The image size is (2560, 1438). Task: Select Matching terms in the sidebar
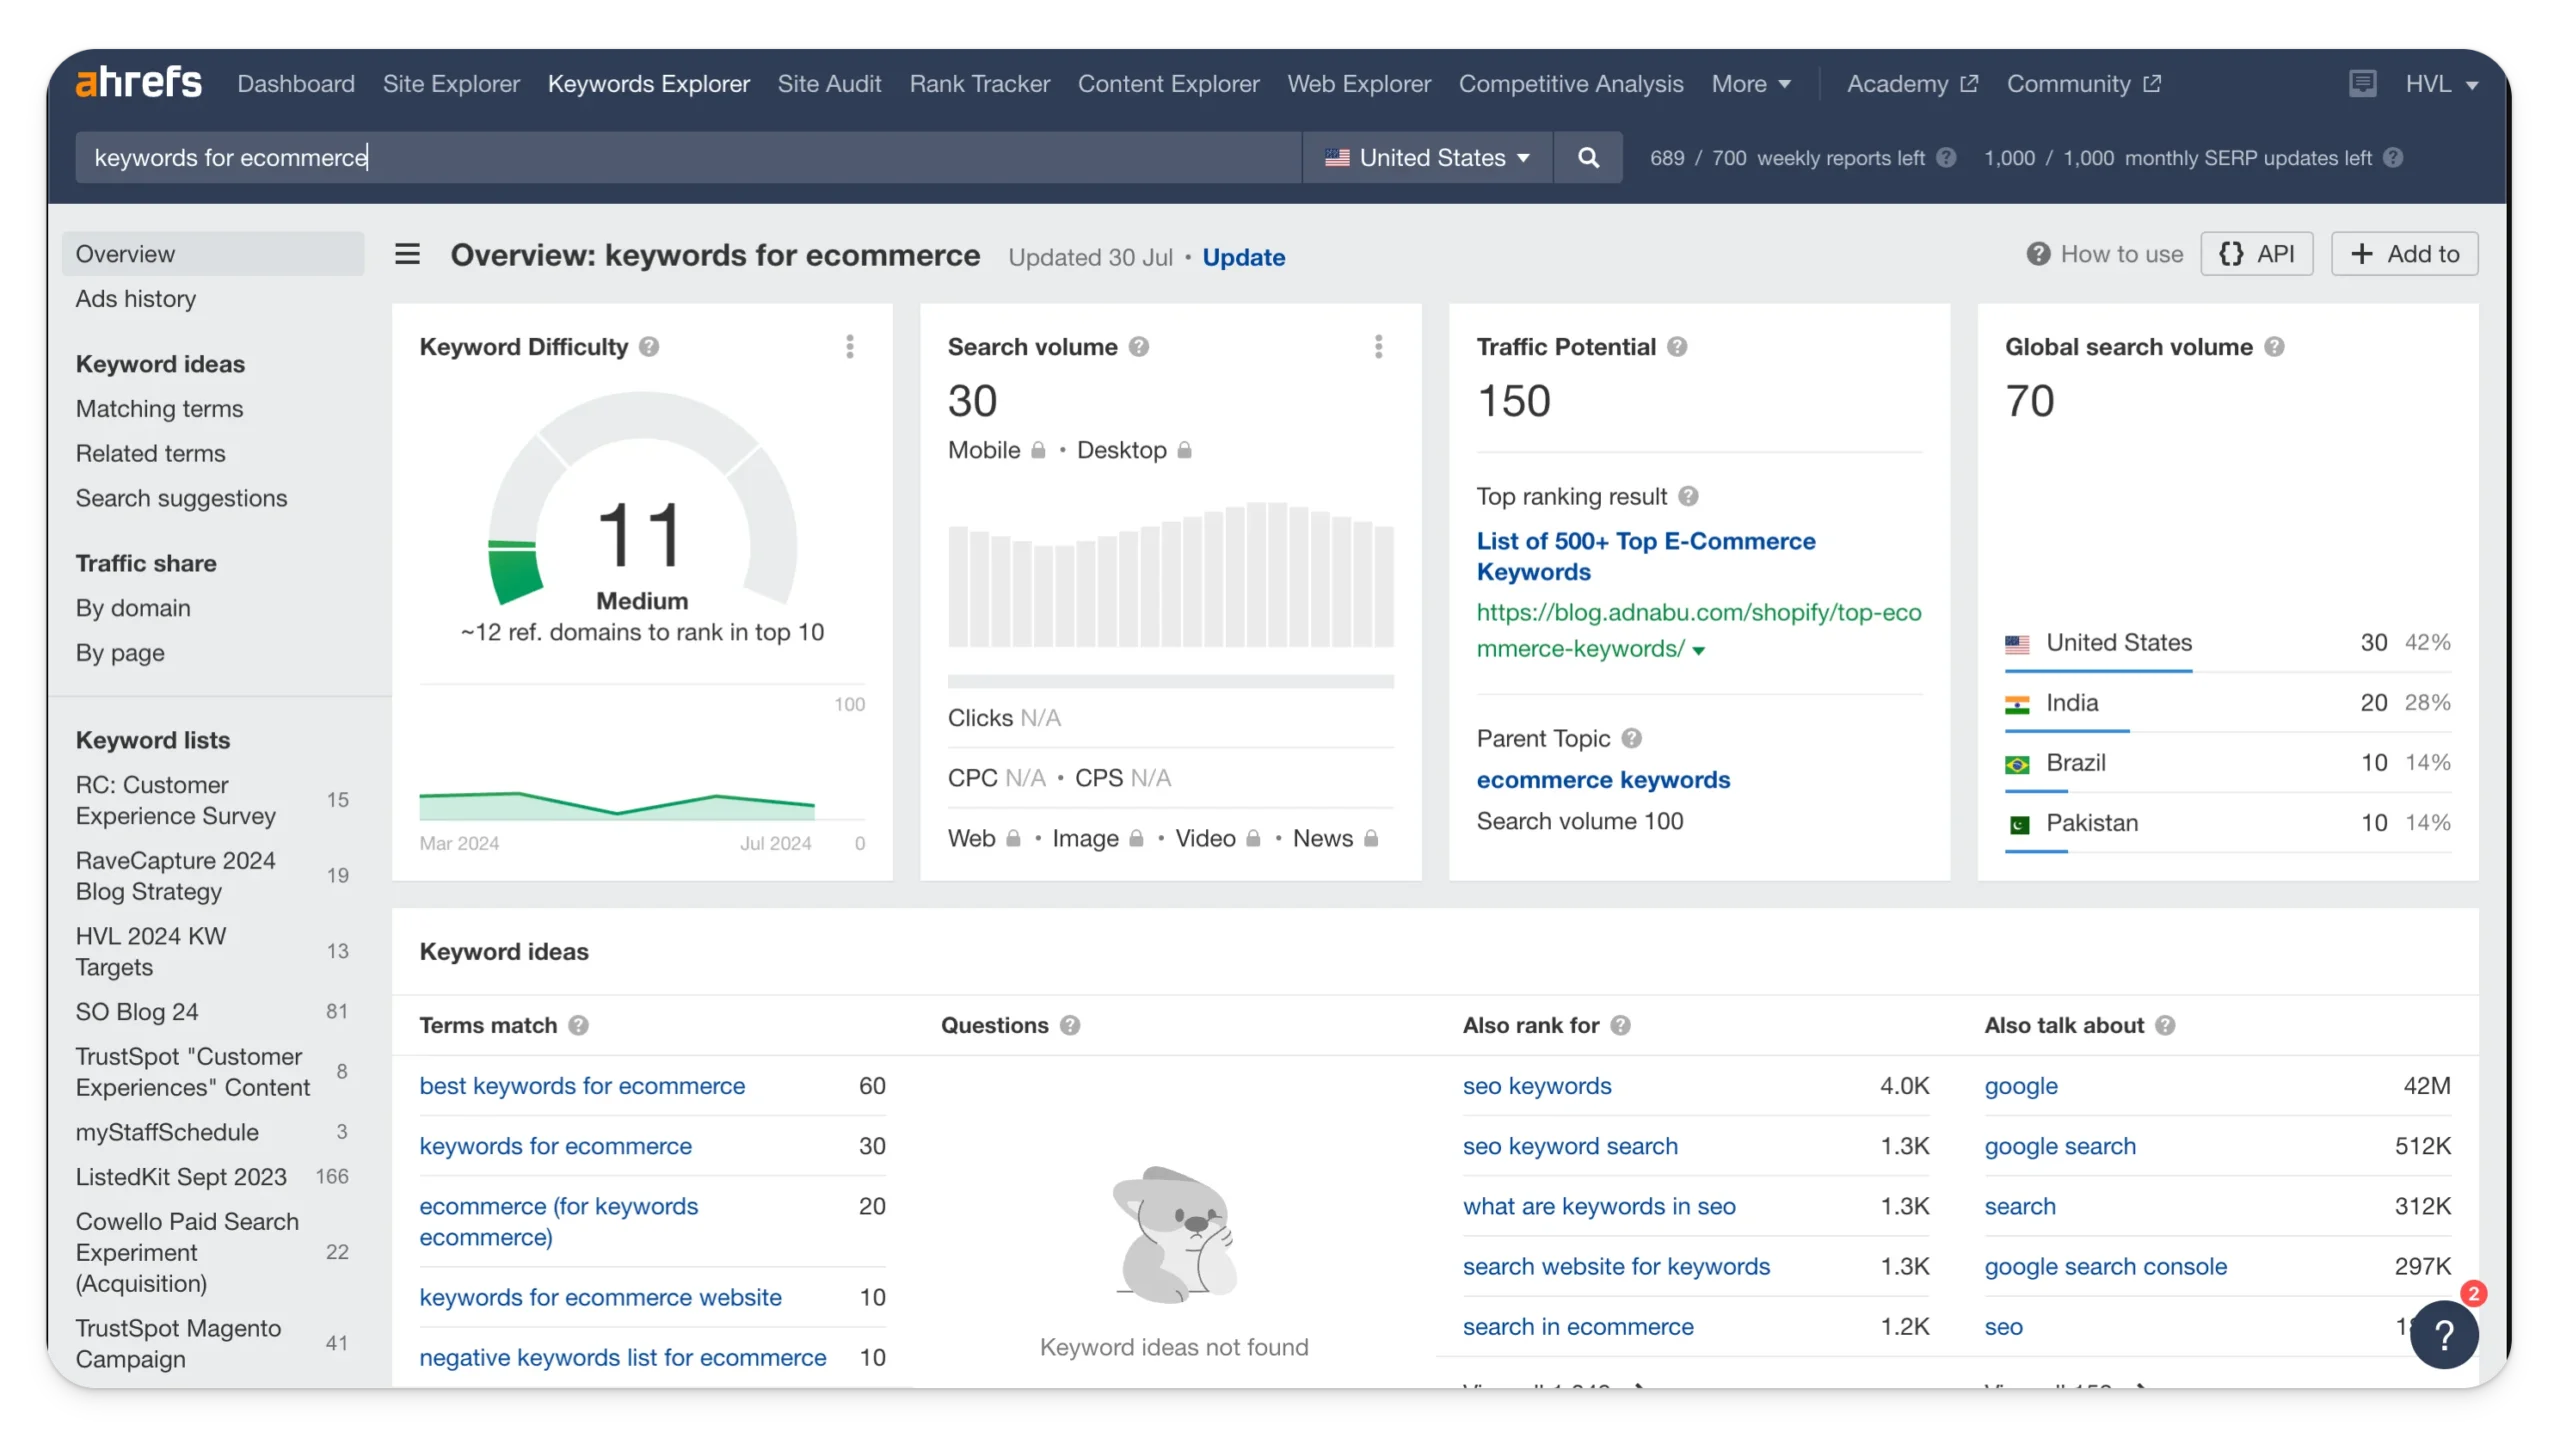click(x=159, y=409)
